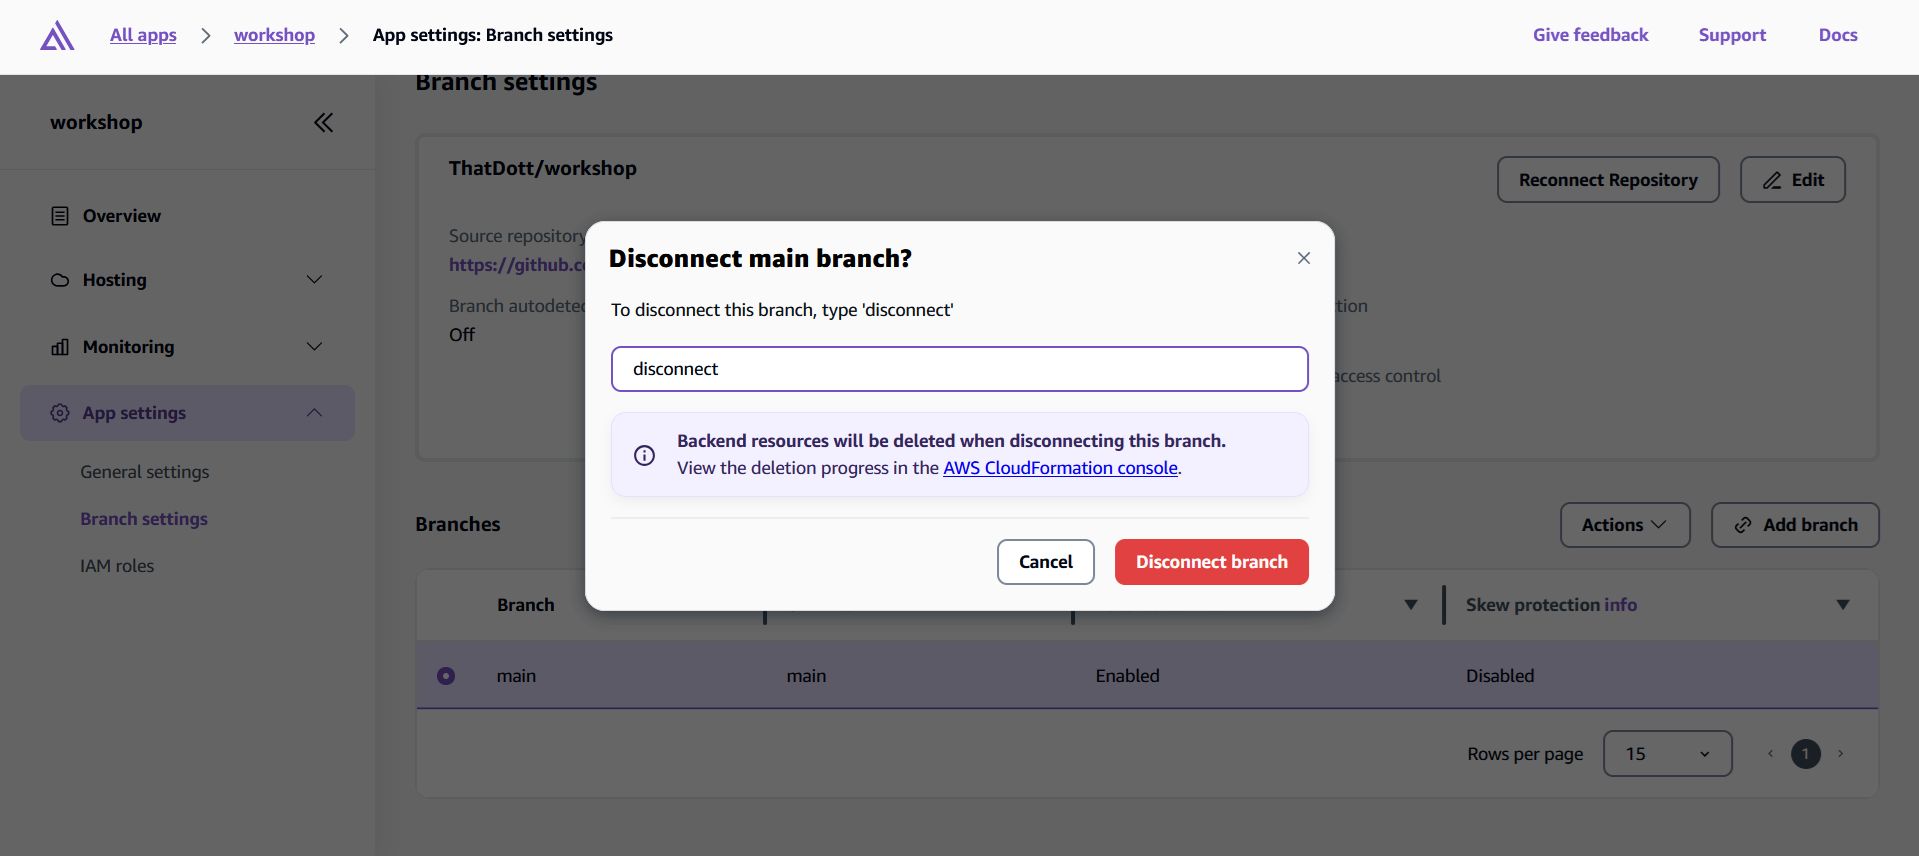1919x856 pixels.
Task: Click the GitHub source repository link
Action: coord(517,265)
